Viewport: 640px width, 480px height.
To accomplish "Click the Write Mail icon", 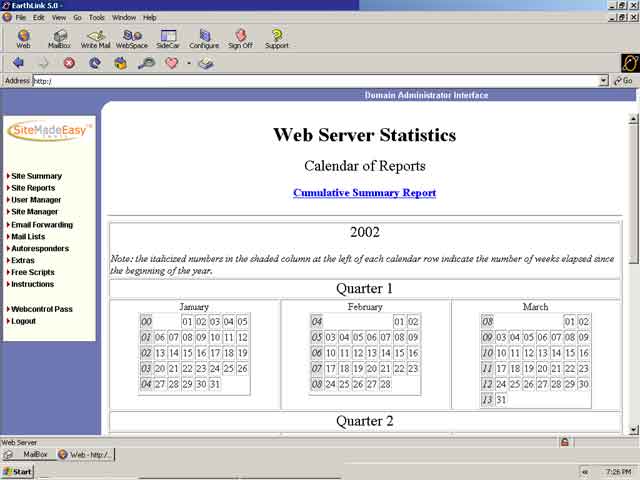I will (96, 38).
